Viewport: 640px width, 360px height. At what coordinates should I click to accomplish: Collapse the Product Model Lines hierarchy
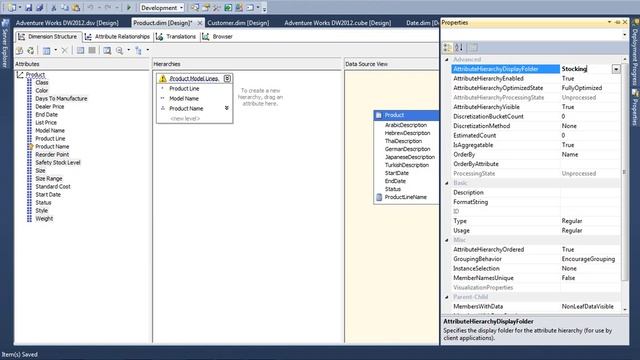click(x=227, y=78)
